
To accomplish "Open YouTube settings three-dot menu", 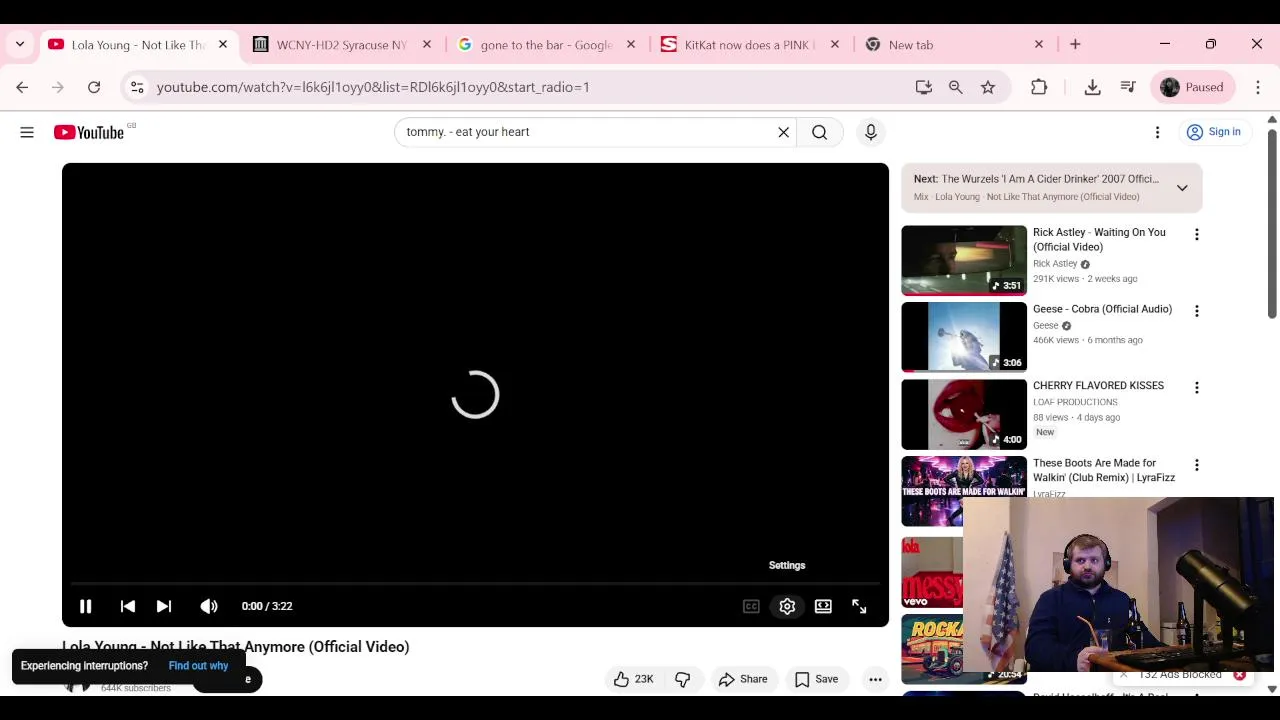I will (x=1158, y=132).
